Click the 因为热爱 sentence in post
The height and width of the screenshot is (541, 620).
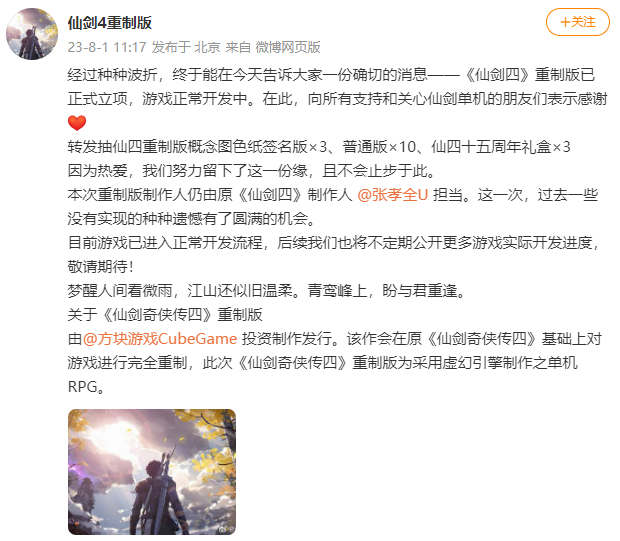coord(252,171)
